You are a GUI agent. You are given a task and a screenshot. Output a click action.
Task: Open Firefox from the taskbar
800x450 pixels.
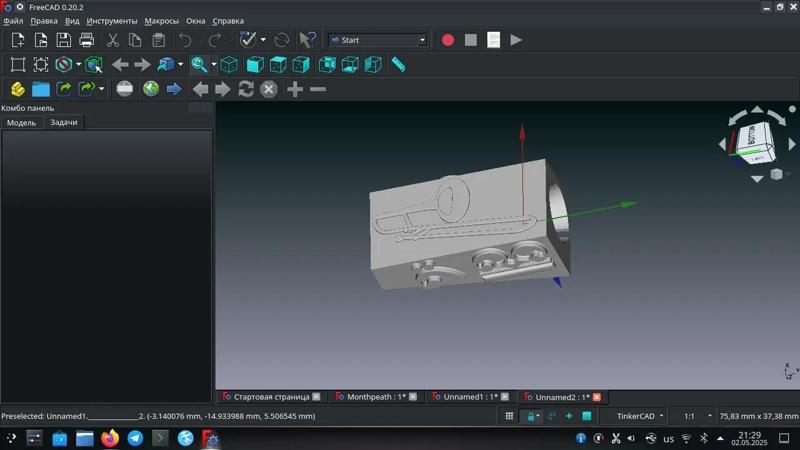110,438
